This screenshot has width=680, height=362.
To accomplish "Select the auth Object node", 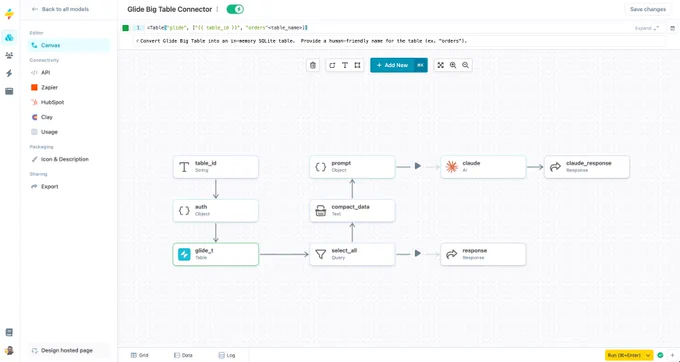I will coord(216,210).
